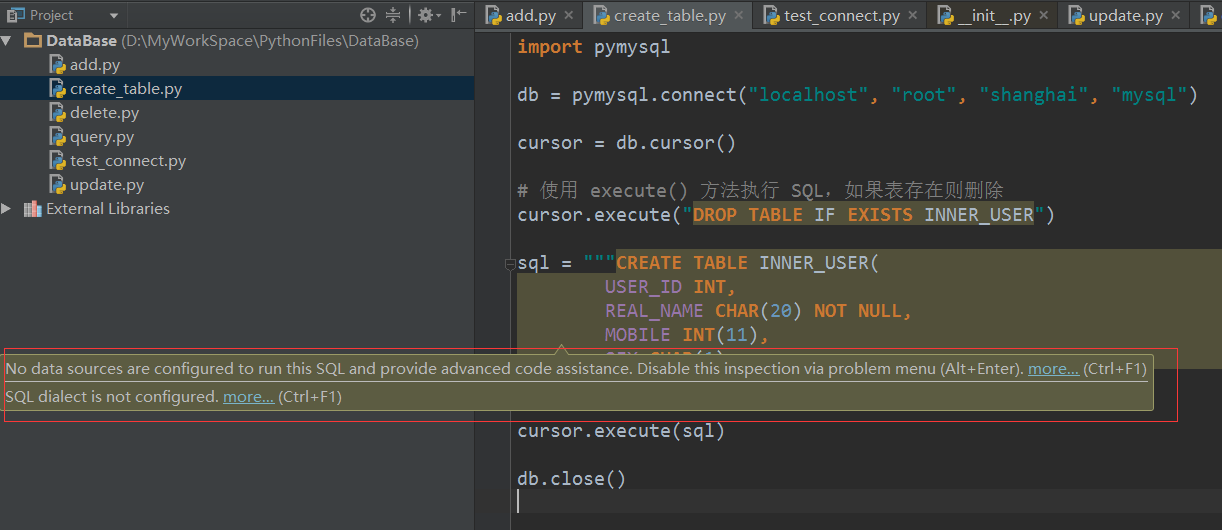Switch to the create_table.py editor tab
This screenshot has width=1222, height=530.
click(670, 15)
